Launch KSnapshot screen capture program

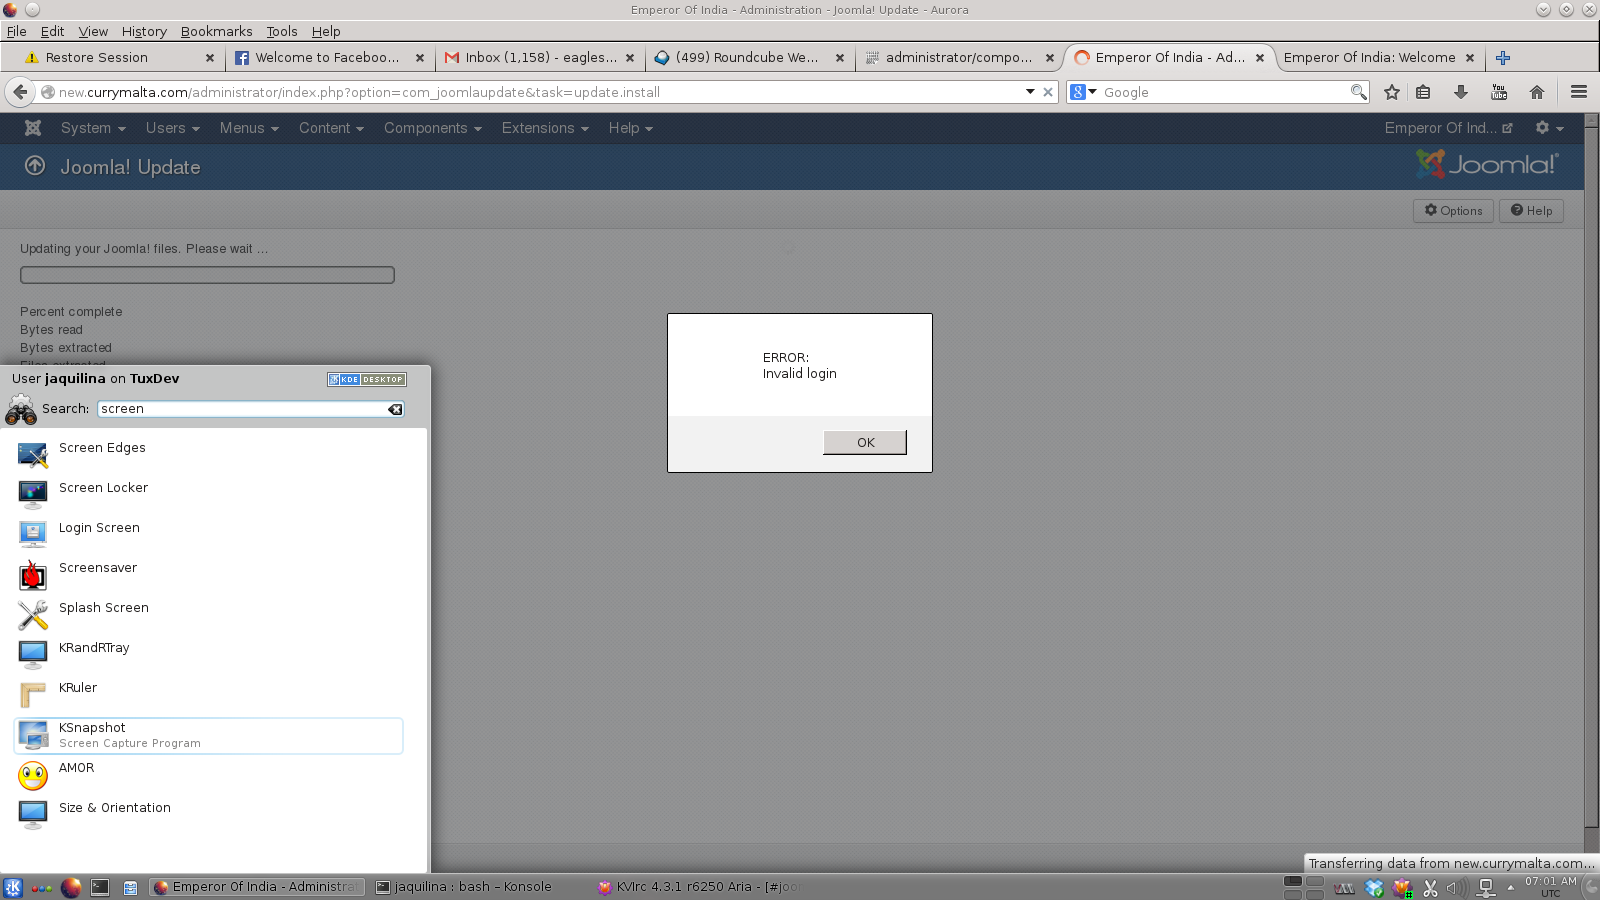[x=209, y=735]
